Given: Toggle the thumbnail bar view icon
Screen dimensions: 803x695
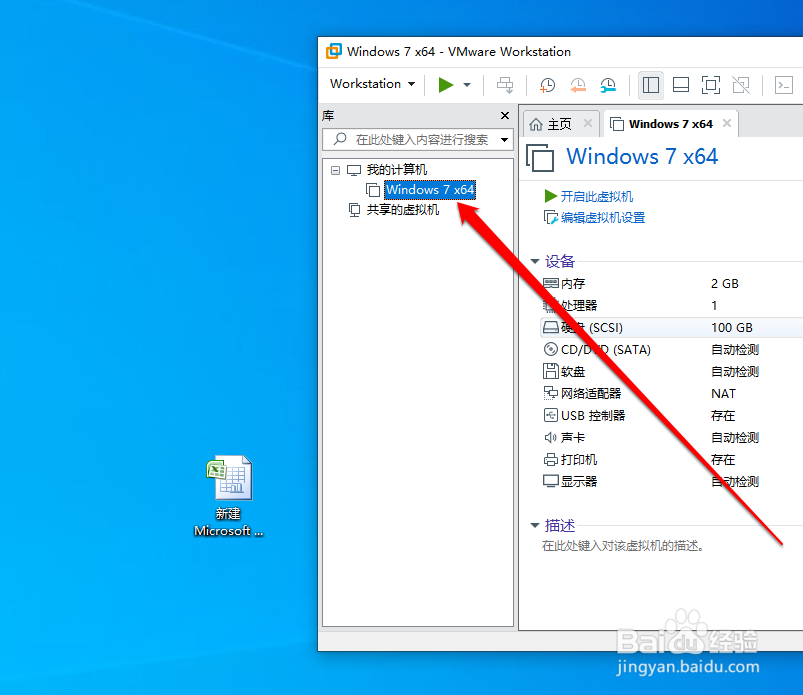Looking at the screenshot, I should tap(681, 85).
